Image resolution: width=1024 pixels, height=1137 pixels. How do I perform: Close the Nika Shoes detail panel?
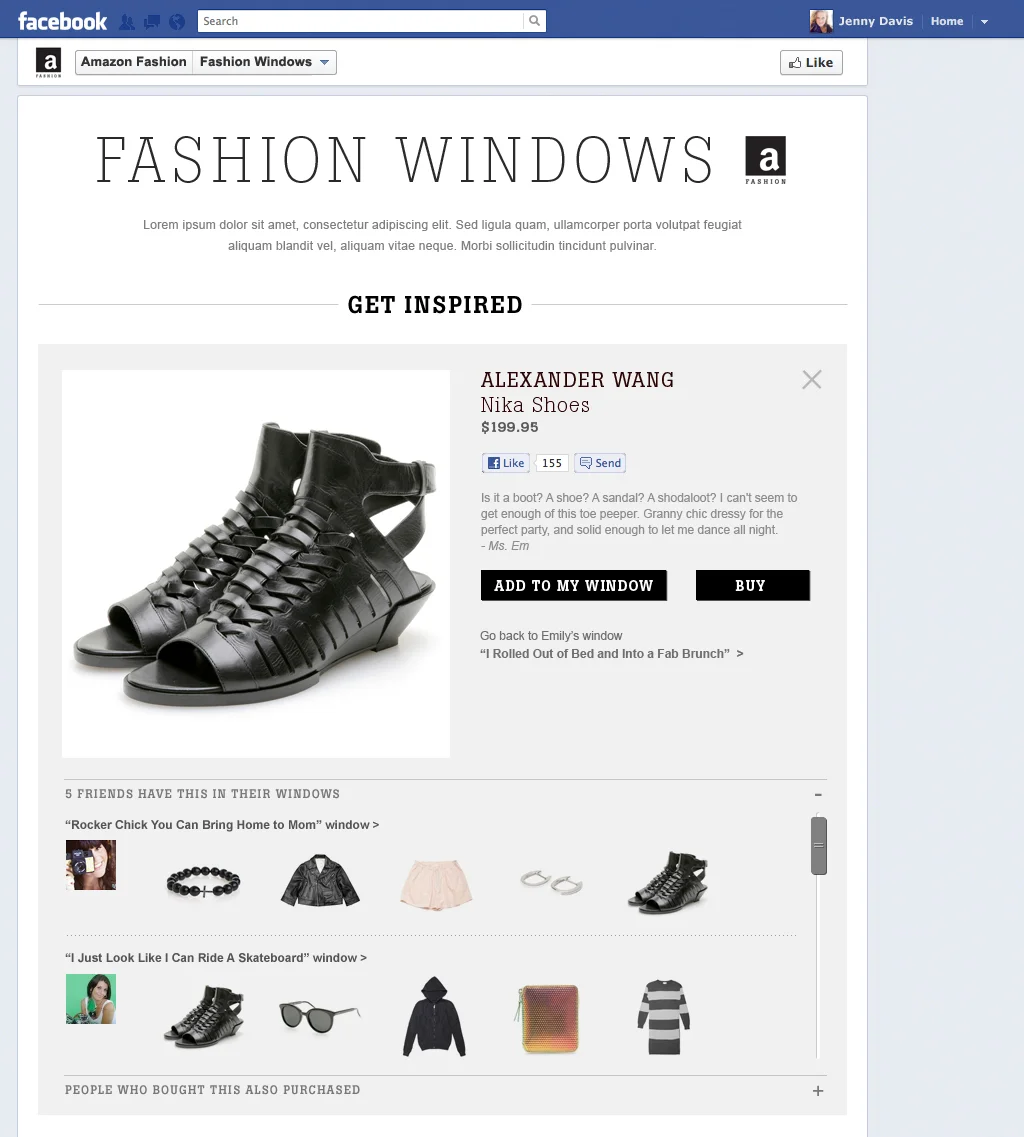click(x=812, y=379)
